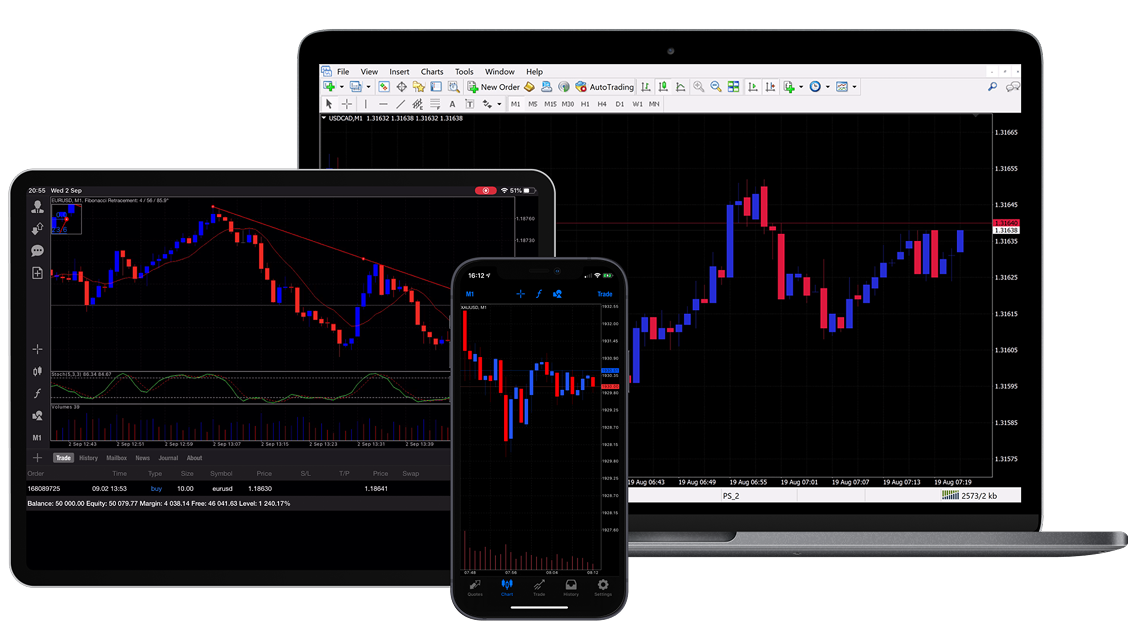The image size is (1128, 634).
Task: Switch to the H4 timeframe
Action: tap(602, 104)
